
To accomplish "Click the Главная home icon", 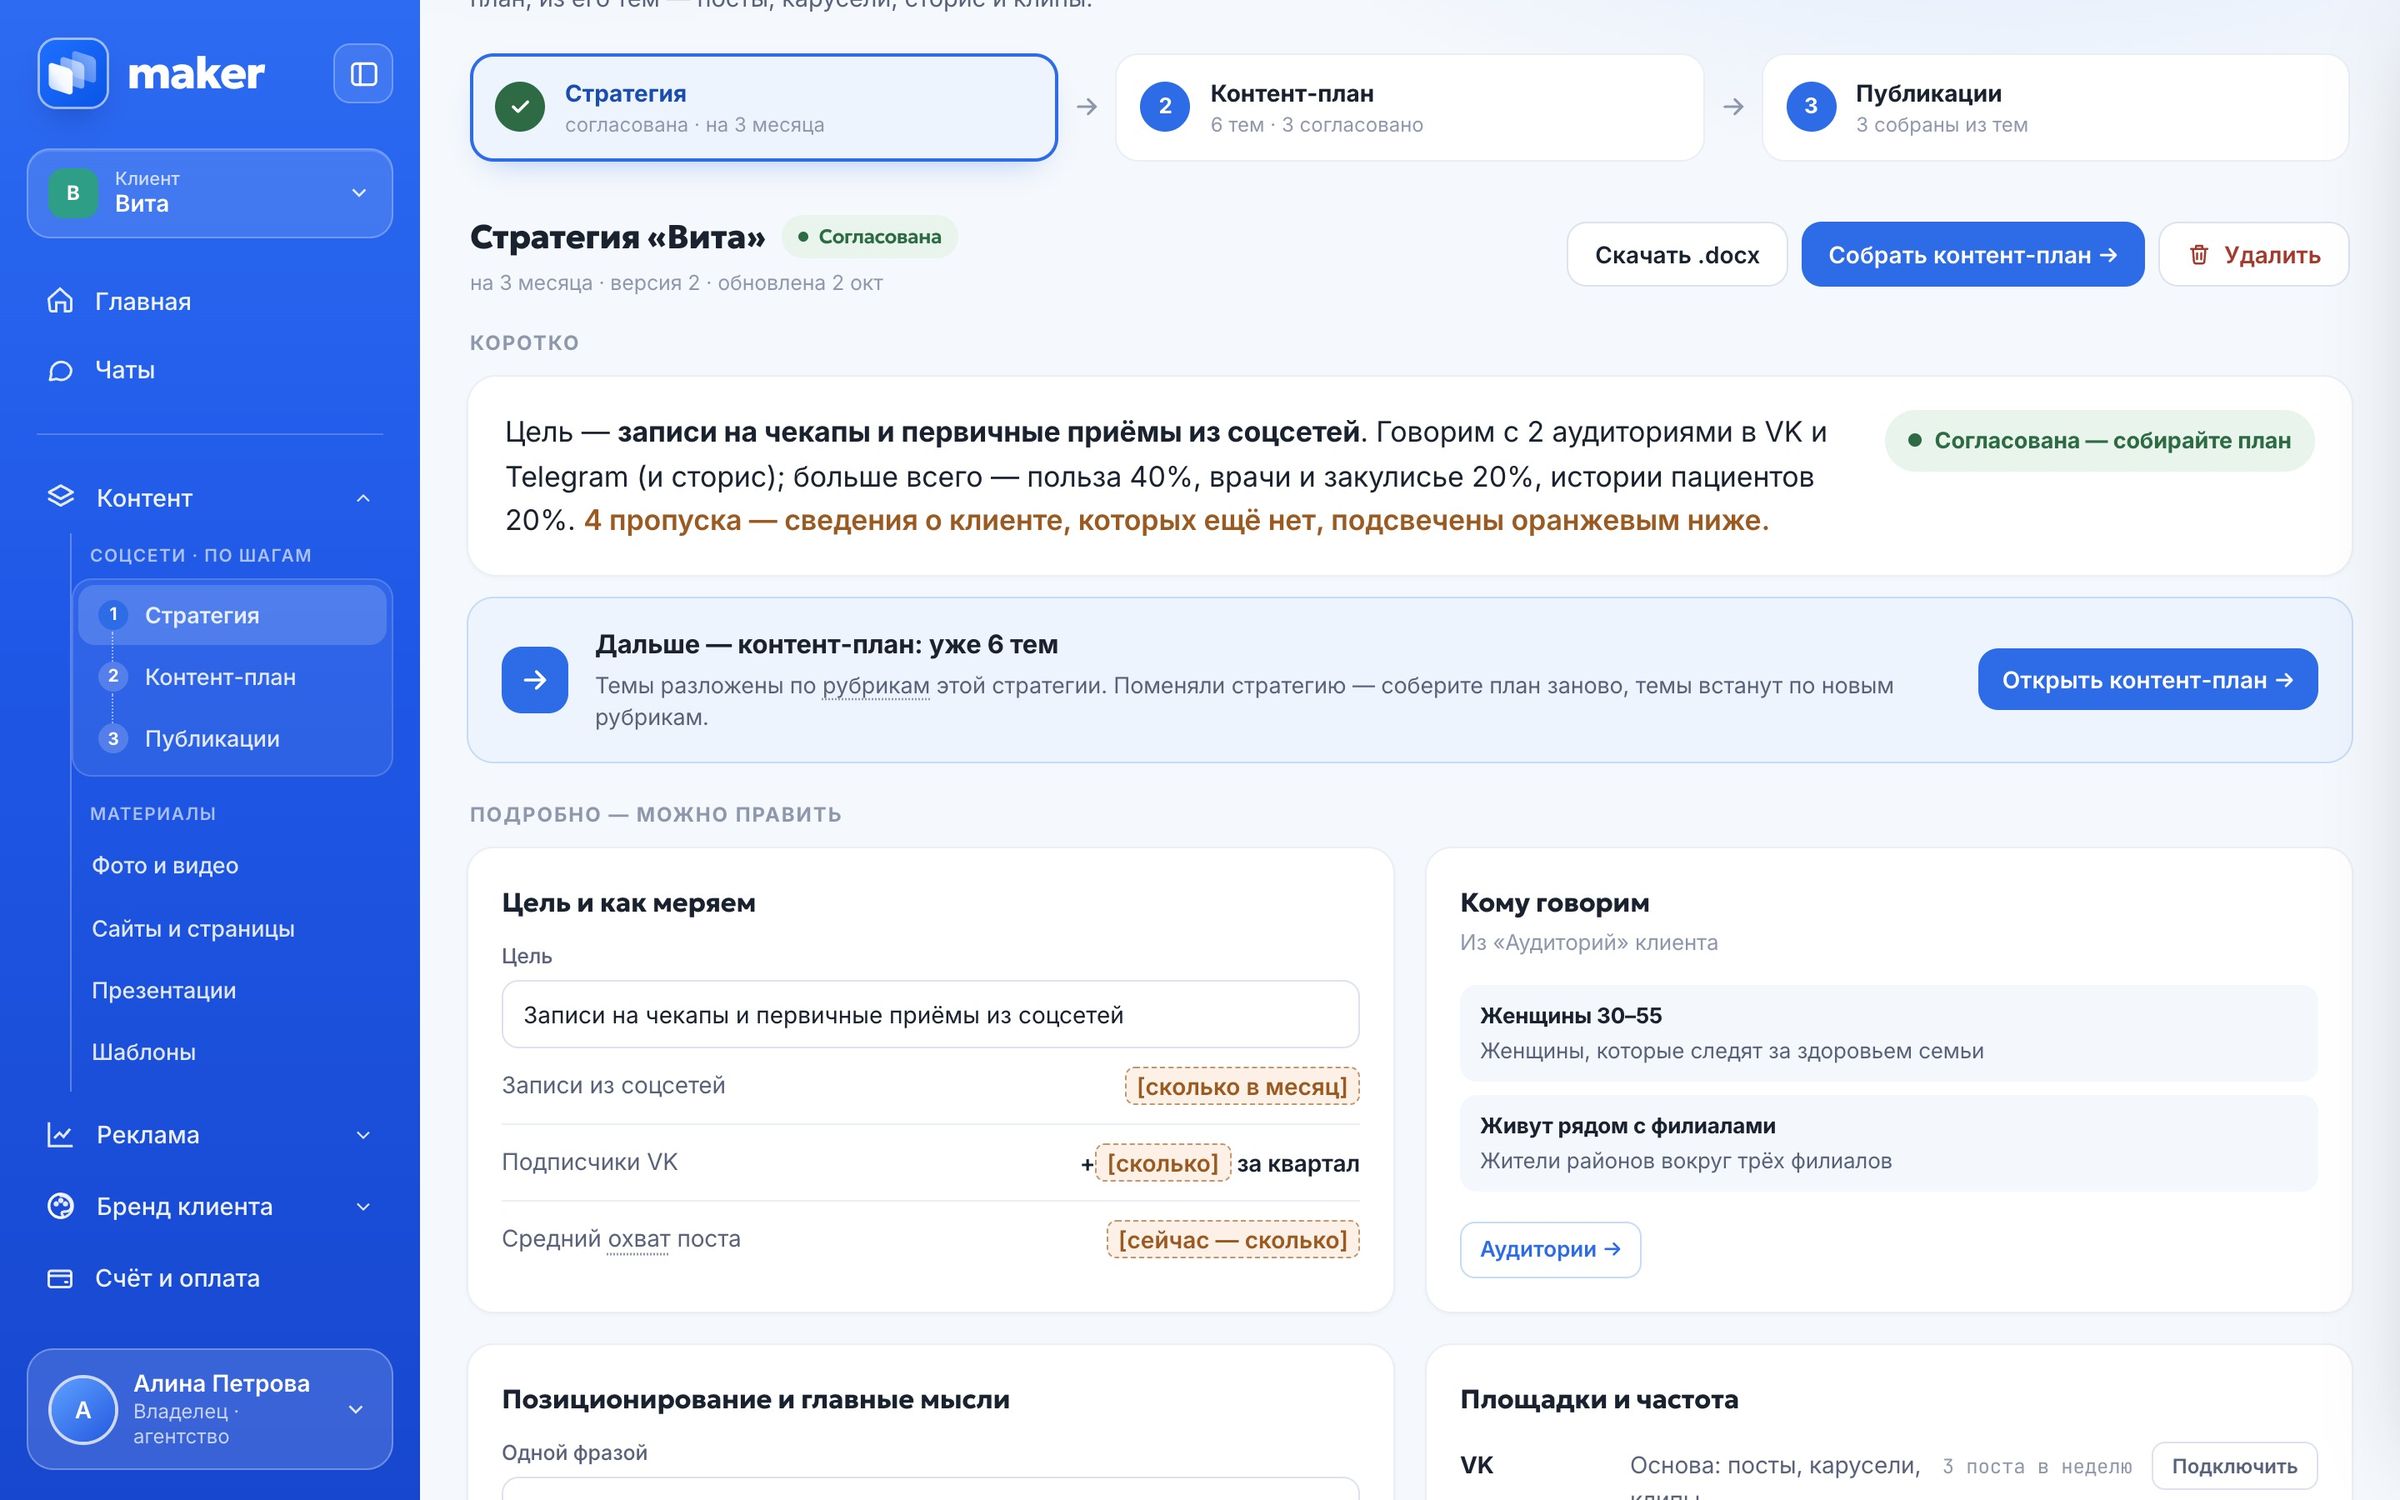I will [60, 300].
